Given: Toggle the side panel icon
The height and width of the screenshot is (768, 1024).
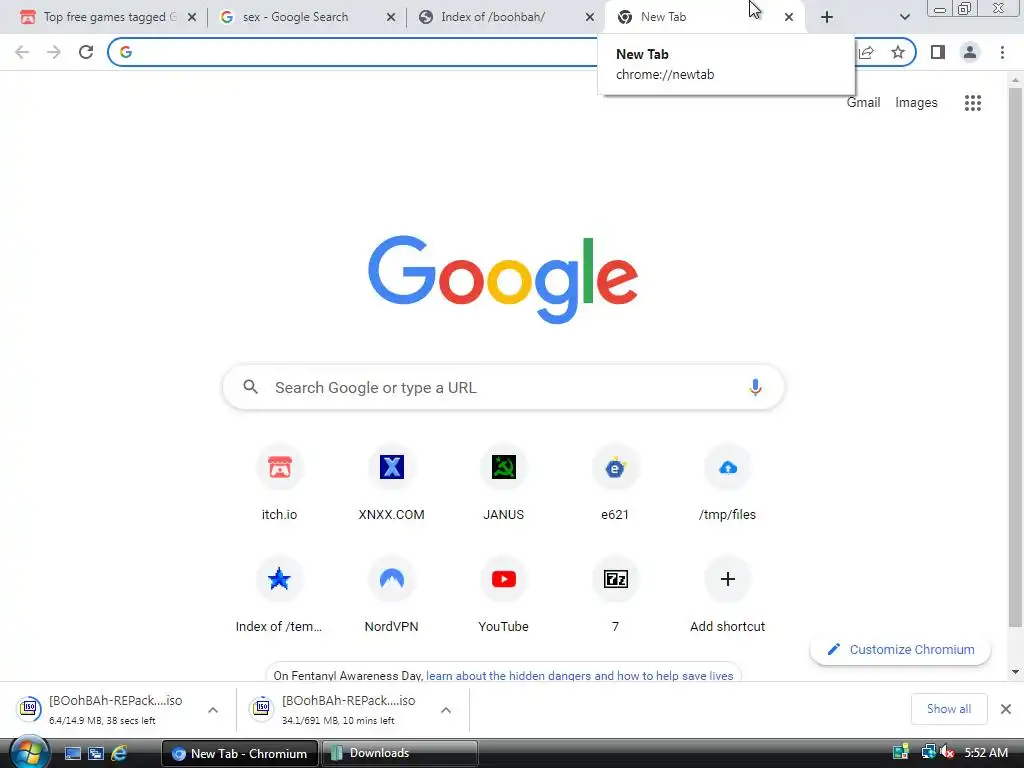Looking at the screenshot, I should pyautogui.click(x=938, y=52).
